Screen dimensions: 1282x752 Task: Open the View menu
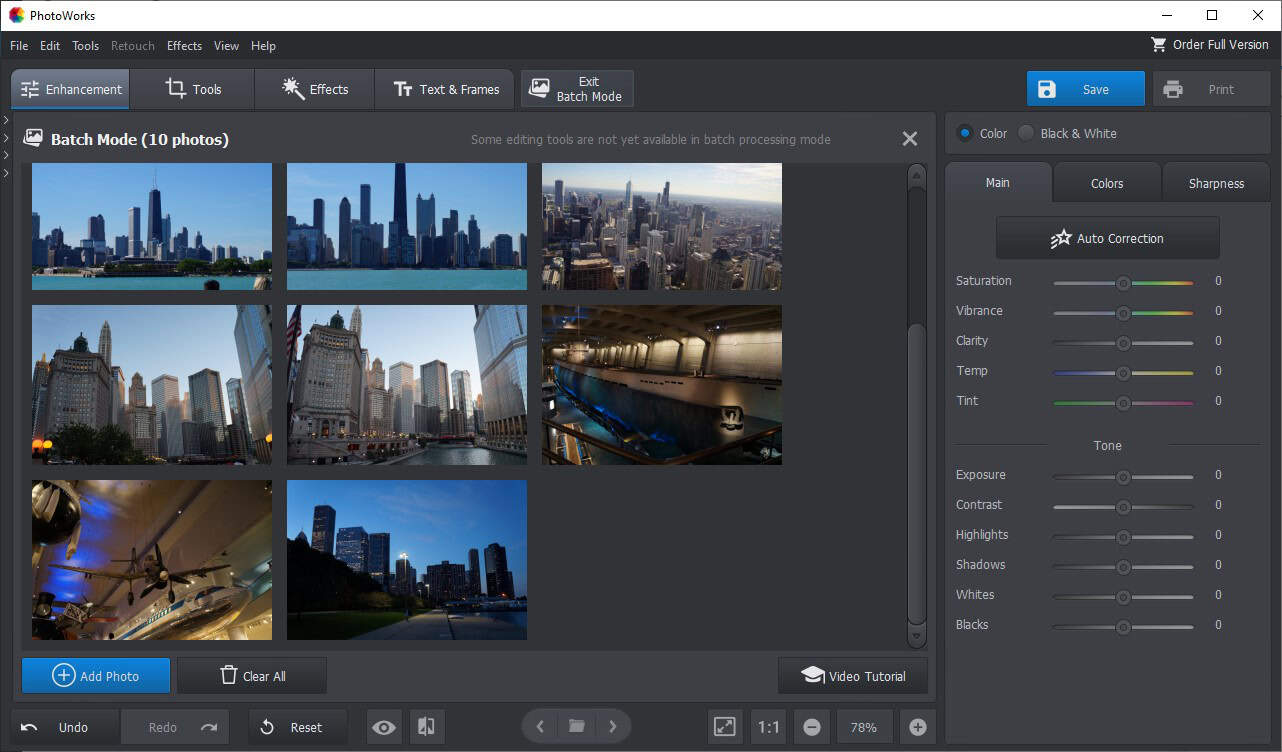[226, 45]
